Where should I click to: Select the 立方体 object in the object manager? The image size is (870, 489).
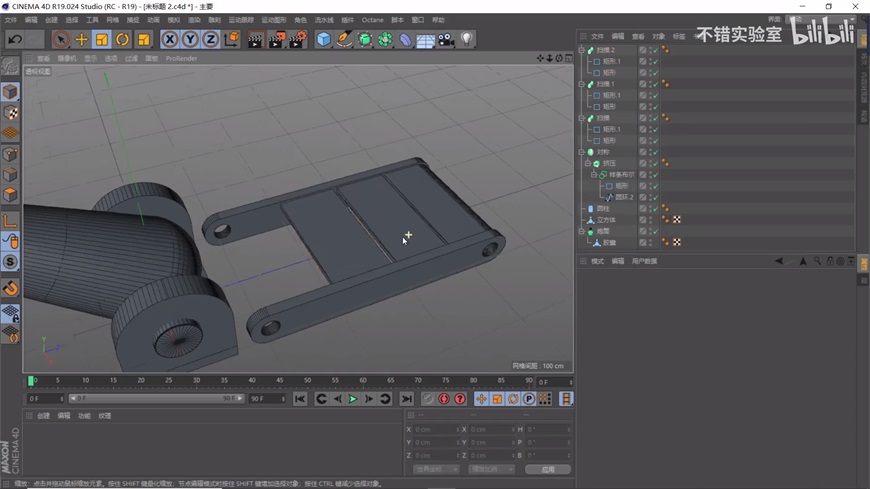click(x=606, y=220)
